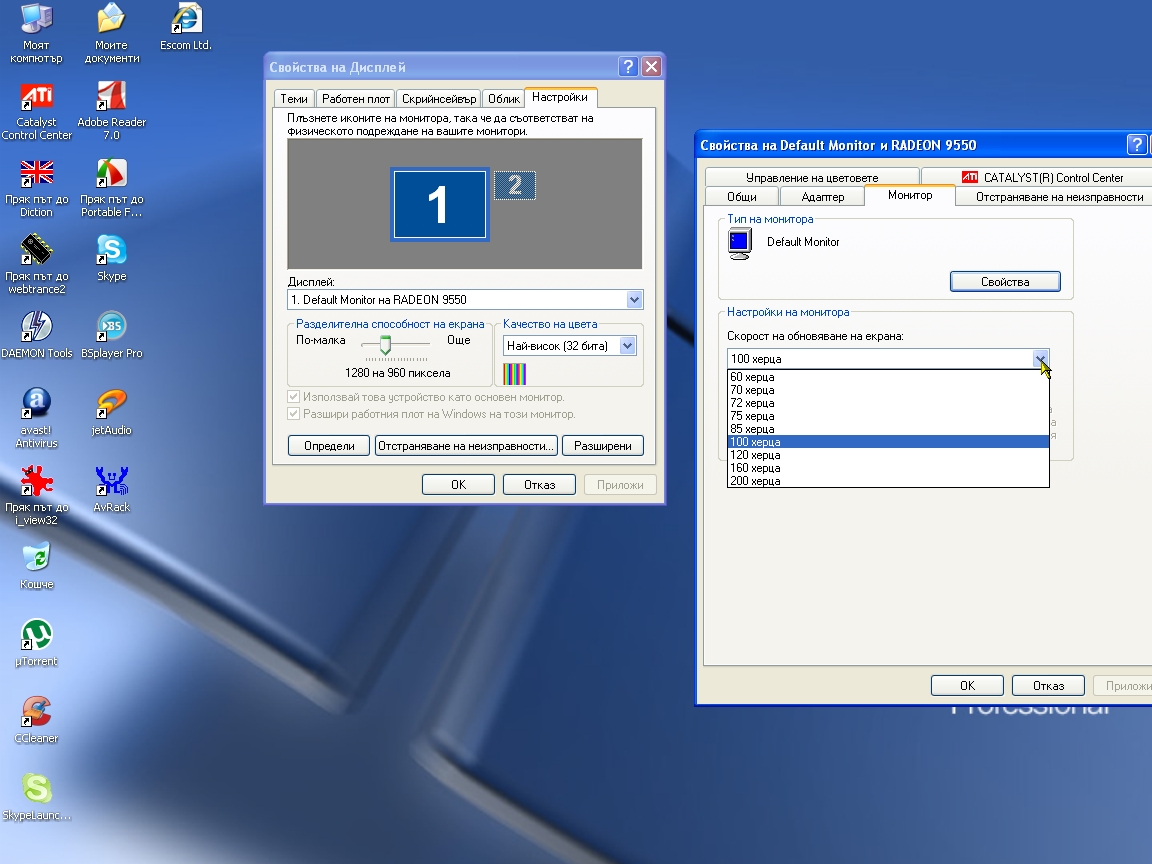Choose 70 херца from the refresh rate list
Image resolution: width=1152 pixels, height=864 pixels.
point(888,390)
